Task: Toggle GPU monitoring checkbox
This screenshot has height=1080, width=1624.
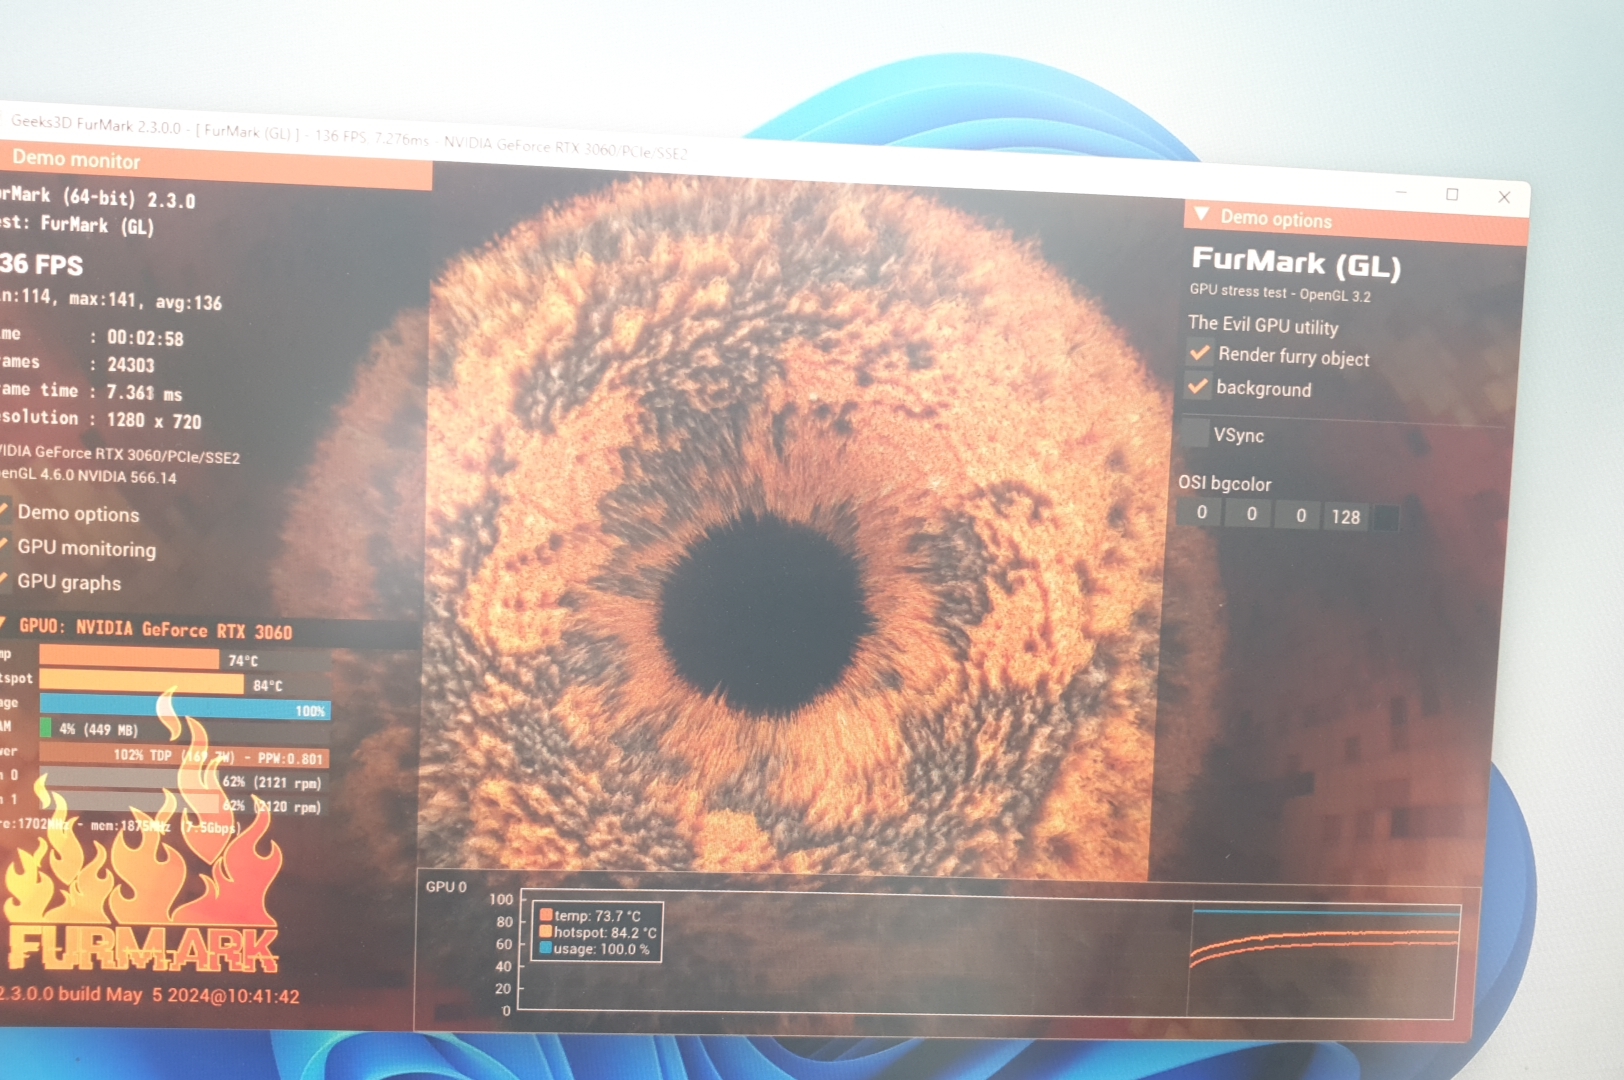Action: (x=5, y=546)
